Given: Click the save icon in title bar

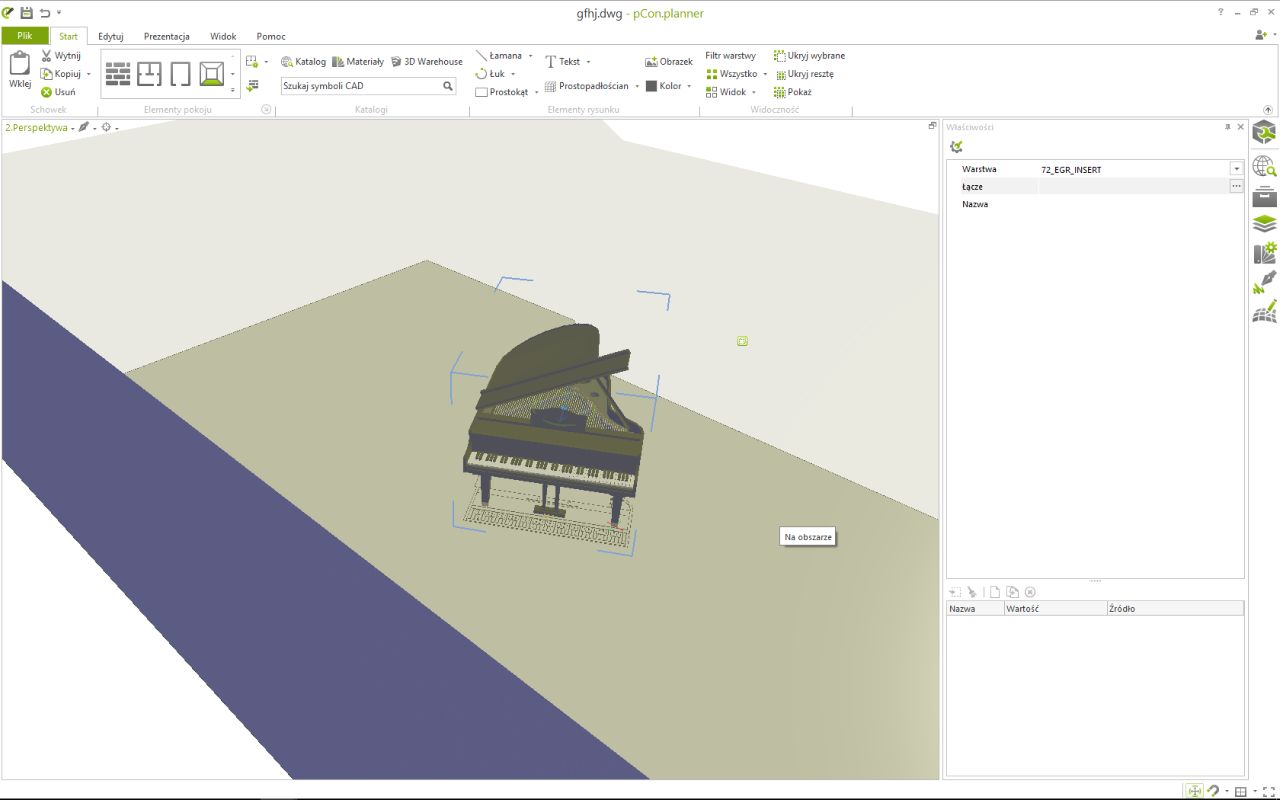Looking at the screenshot, I should (27, 12).
